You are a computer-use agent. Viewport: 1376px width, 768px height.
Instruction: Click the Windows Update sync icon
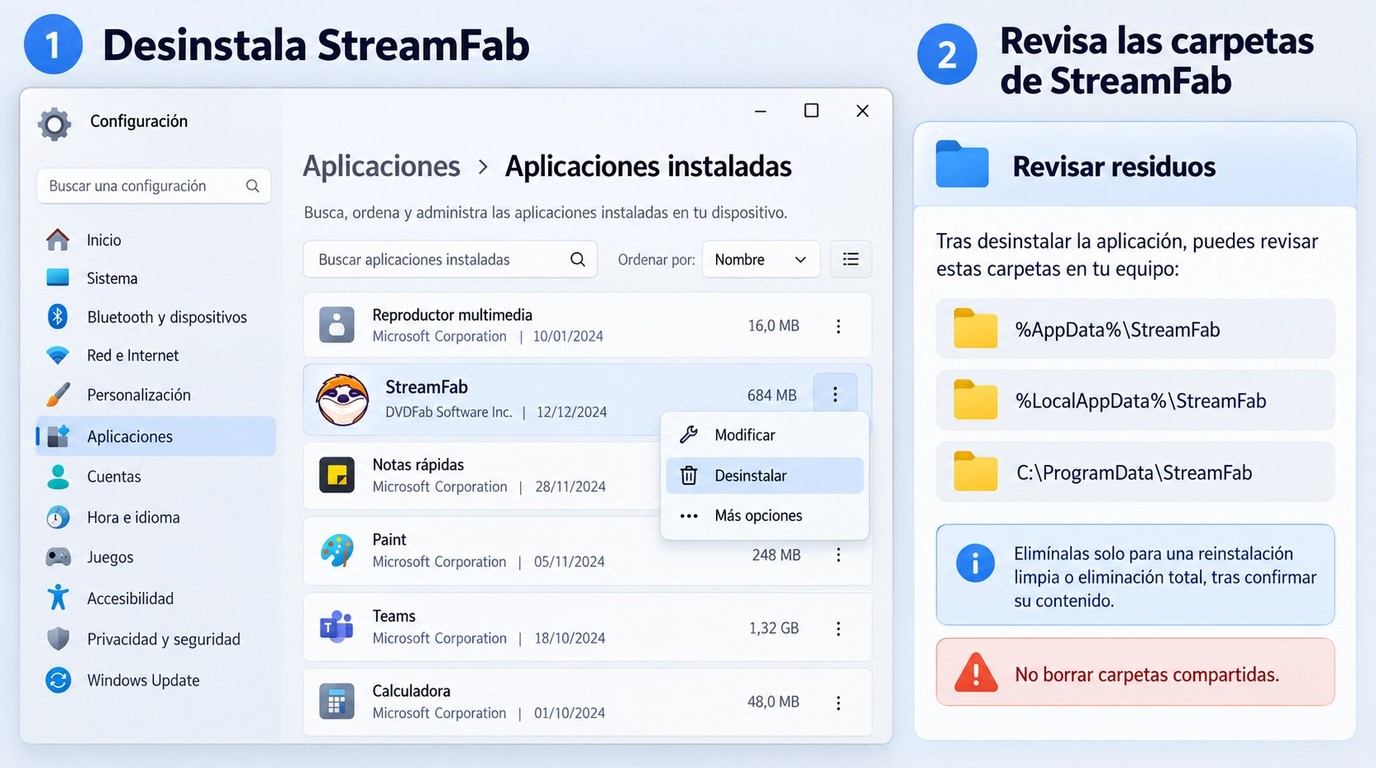[x=58, y=680]
